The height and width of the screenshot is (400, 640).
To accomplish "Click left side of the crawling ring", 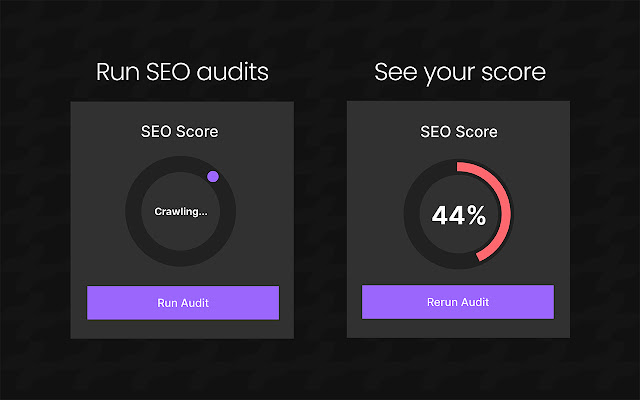I will [x=133, y=212].
